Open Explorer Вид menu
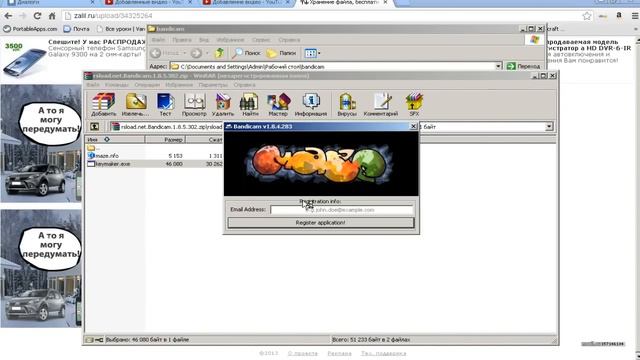This screenshot has height=360, width=640. [204, 40]
